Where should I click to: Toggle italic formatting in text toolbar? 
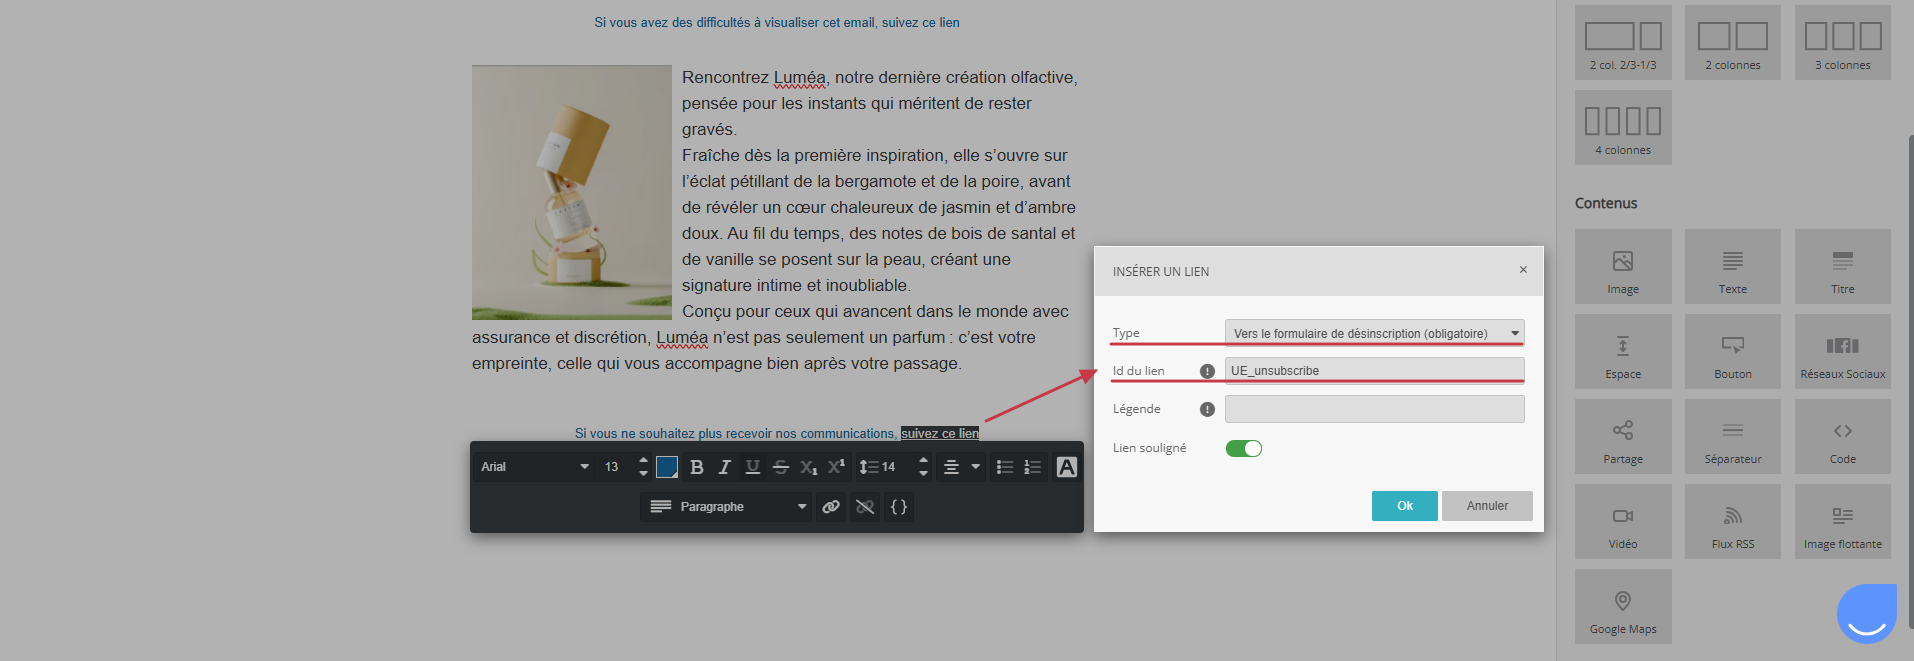725,467
